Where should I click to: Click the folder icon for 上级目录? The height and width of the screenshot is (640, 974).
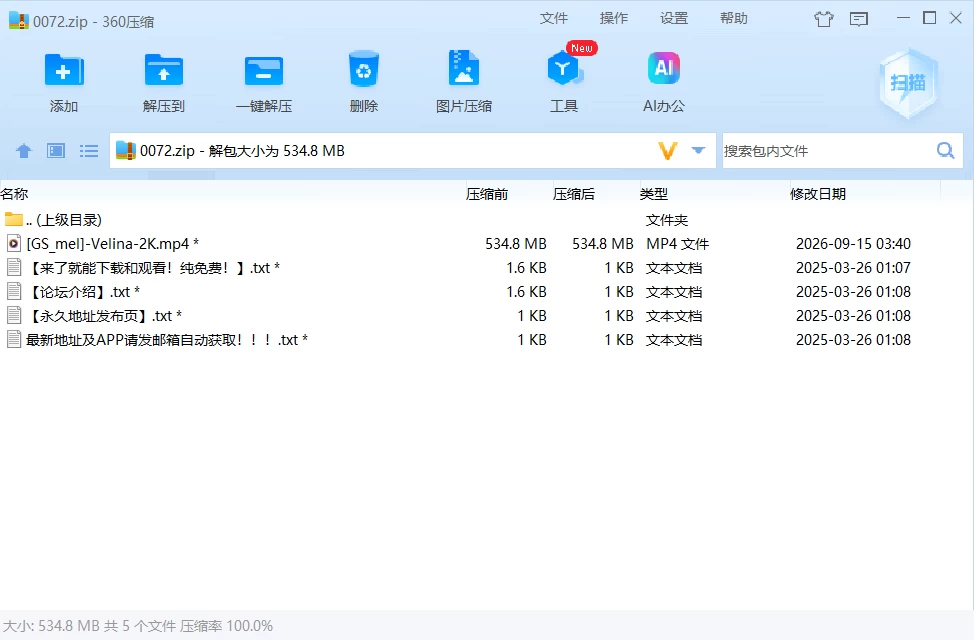coord(14,219)
